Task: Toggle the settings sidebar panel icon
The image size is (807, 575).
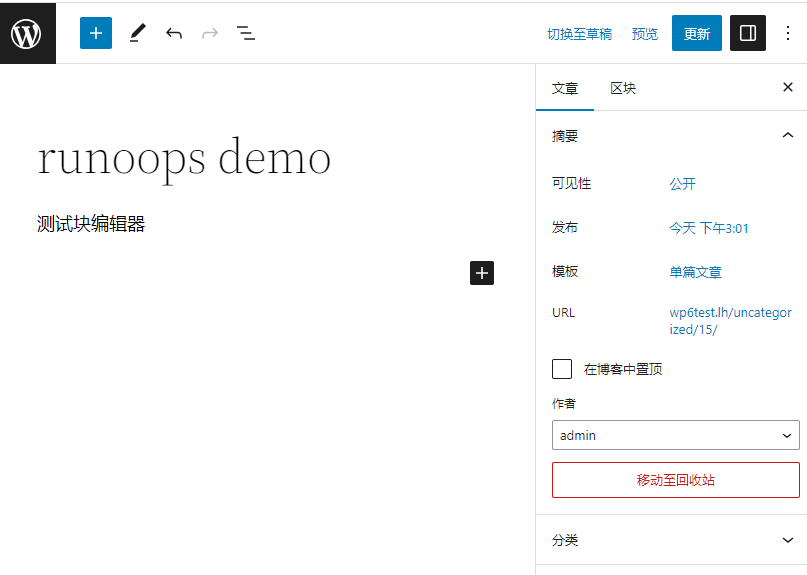Action: pyautogui.click(x=747, y=33)
